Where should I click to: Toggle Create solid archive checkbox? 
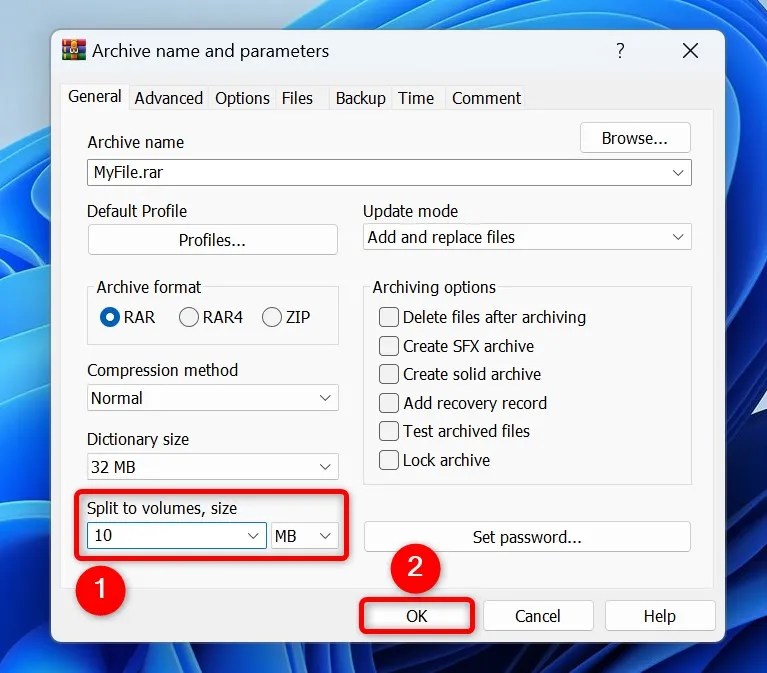click(389, 374)
